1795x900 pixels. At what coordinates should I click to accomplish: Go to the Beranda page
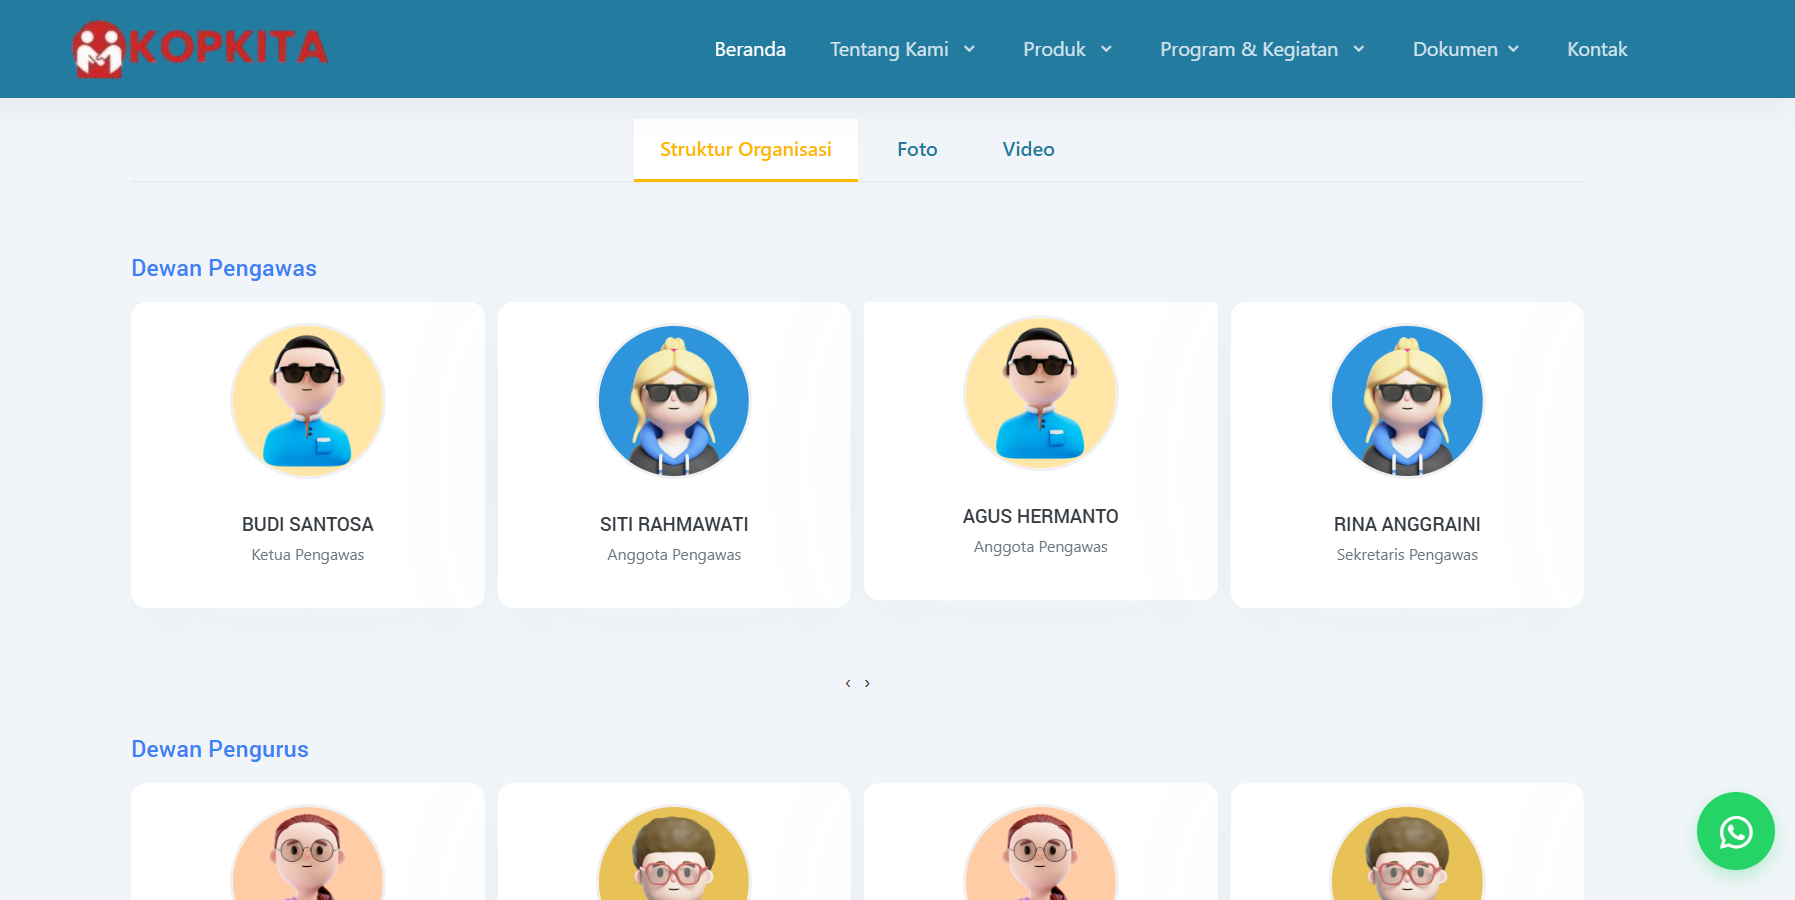750,49
